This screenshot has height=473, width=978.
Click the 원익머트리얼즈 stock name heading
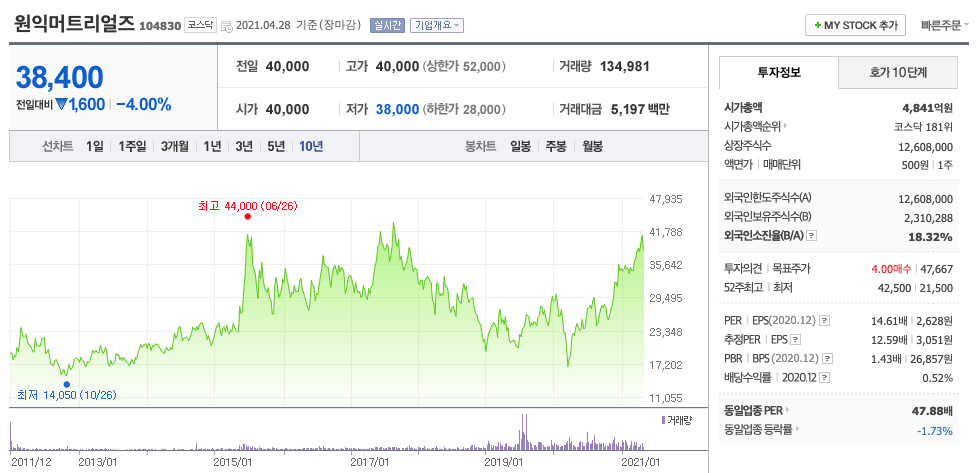(74, 24)
